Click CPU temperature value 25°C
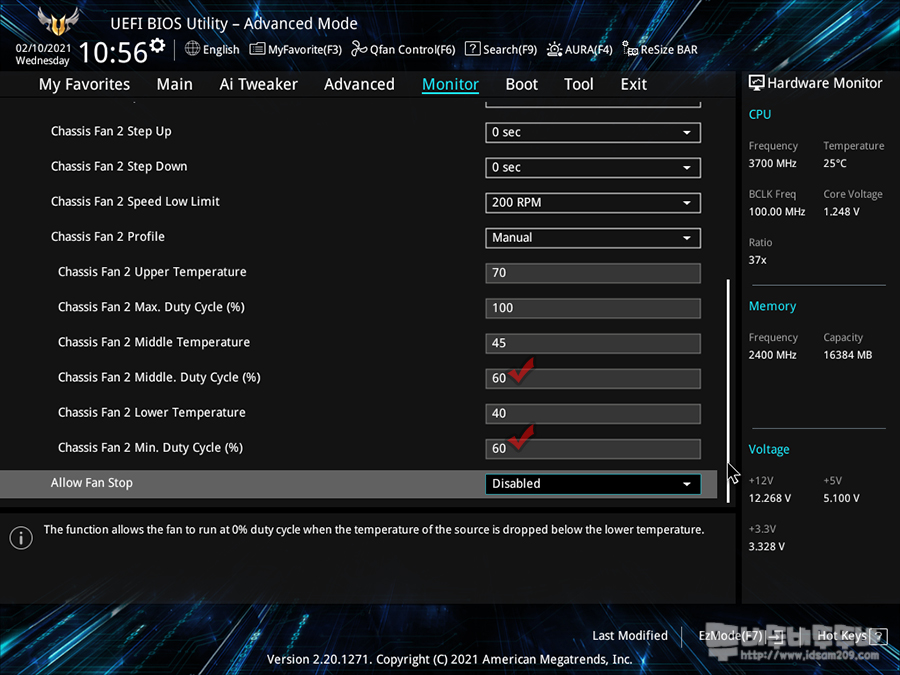900x675 pixels. pyautogui.click(x=835, y=164)
